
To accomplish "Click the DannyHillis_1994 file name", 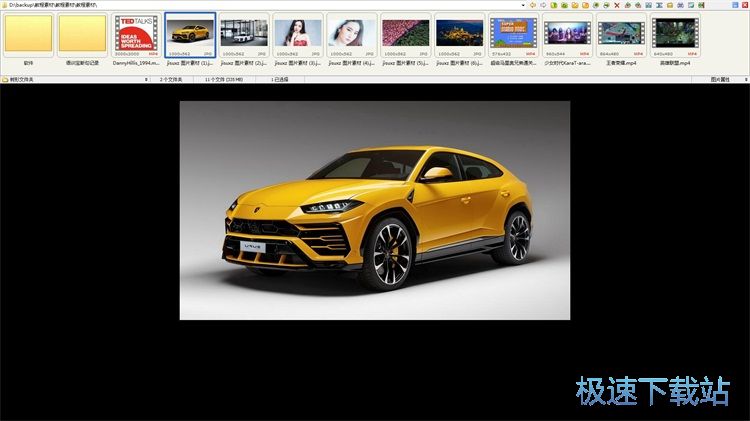I will (x=136, y=63).
